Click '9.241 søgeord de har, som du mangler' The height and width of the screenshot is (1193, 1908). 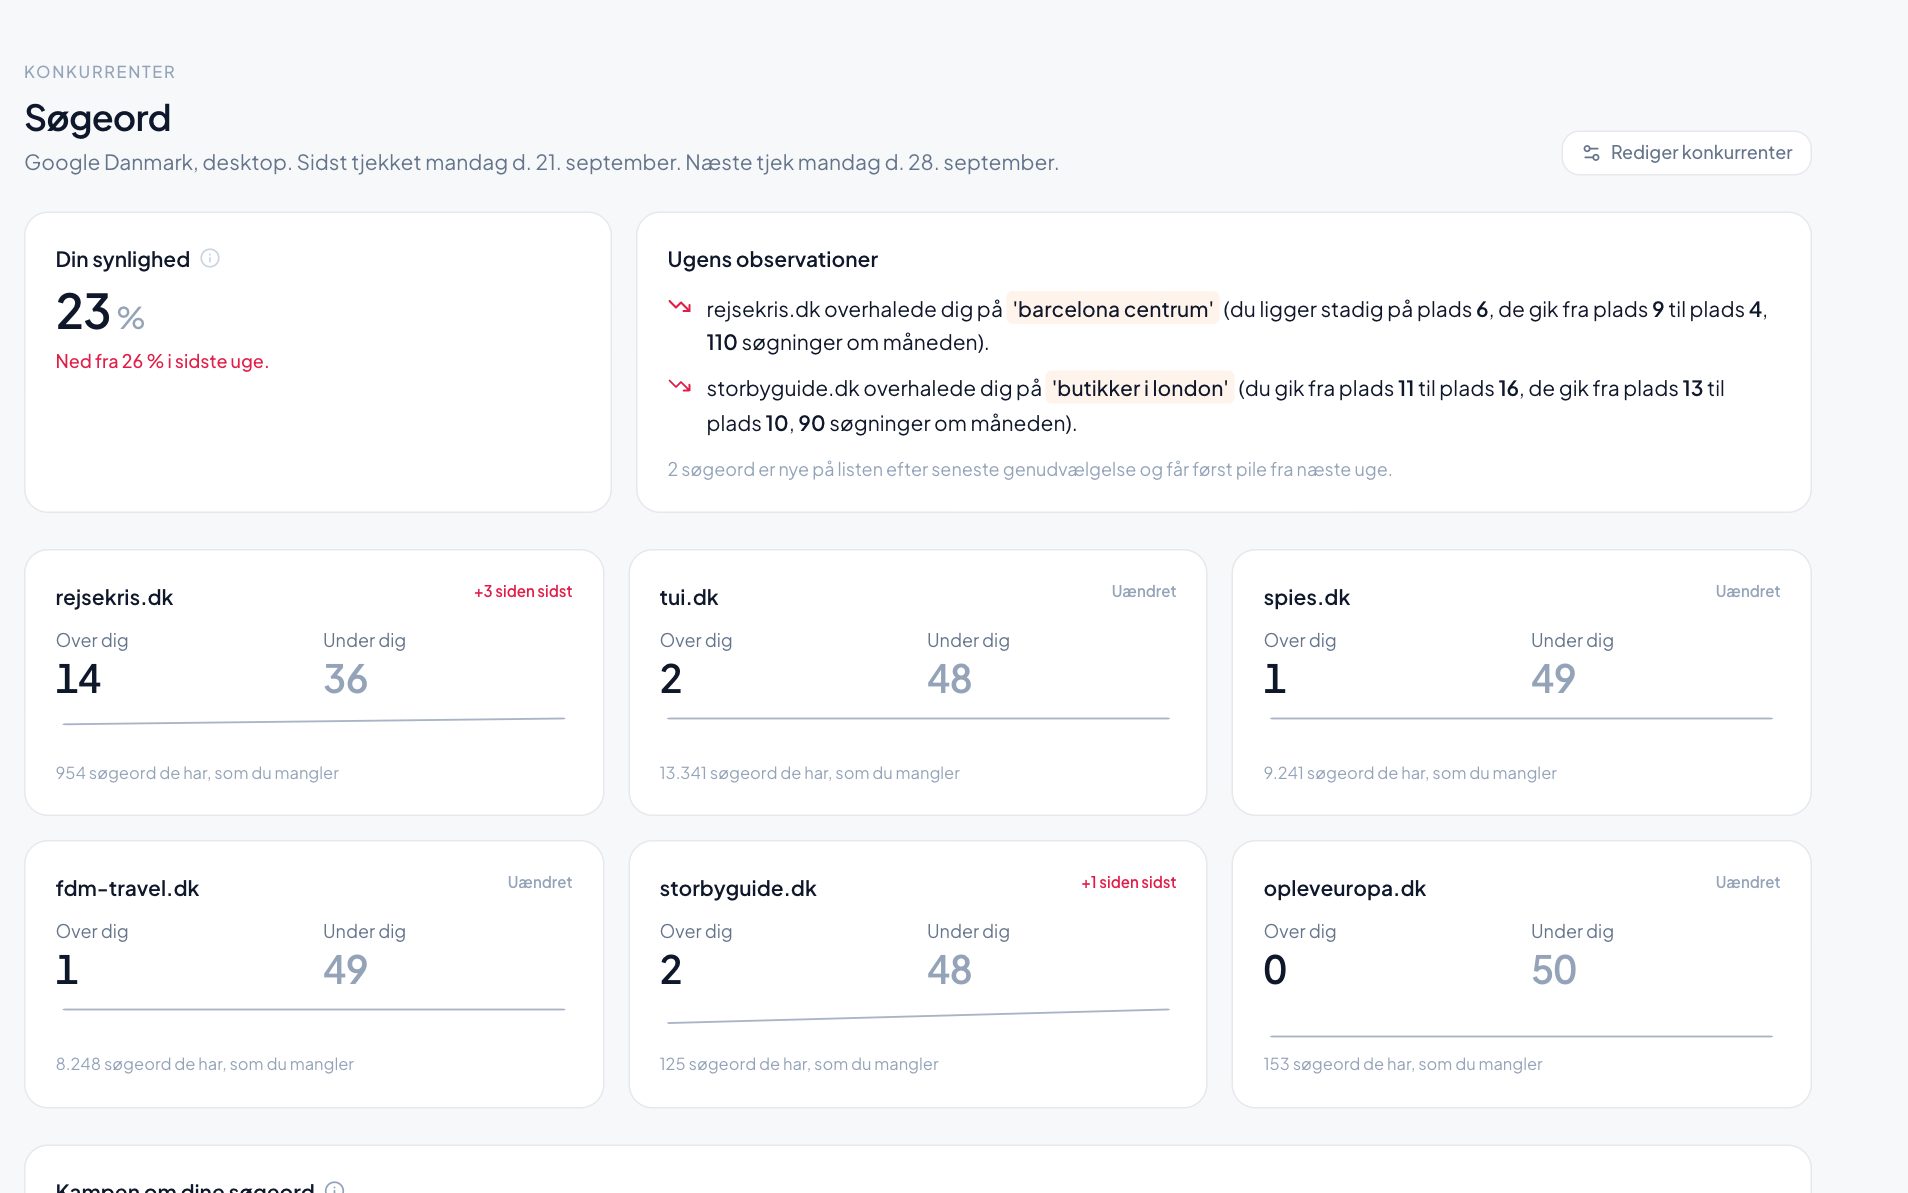(x=1410, y=773)
